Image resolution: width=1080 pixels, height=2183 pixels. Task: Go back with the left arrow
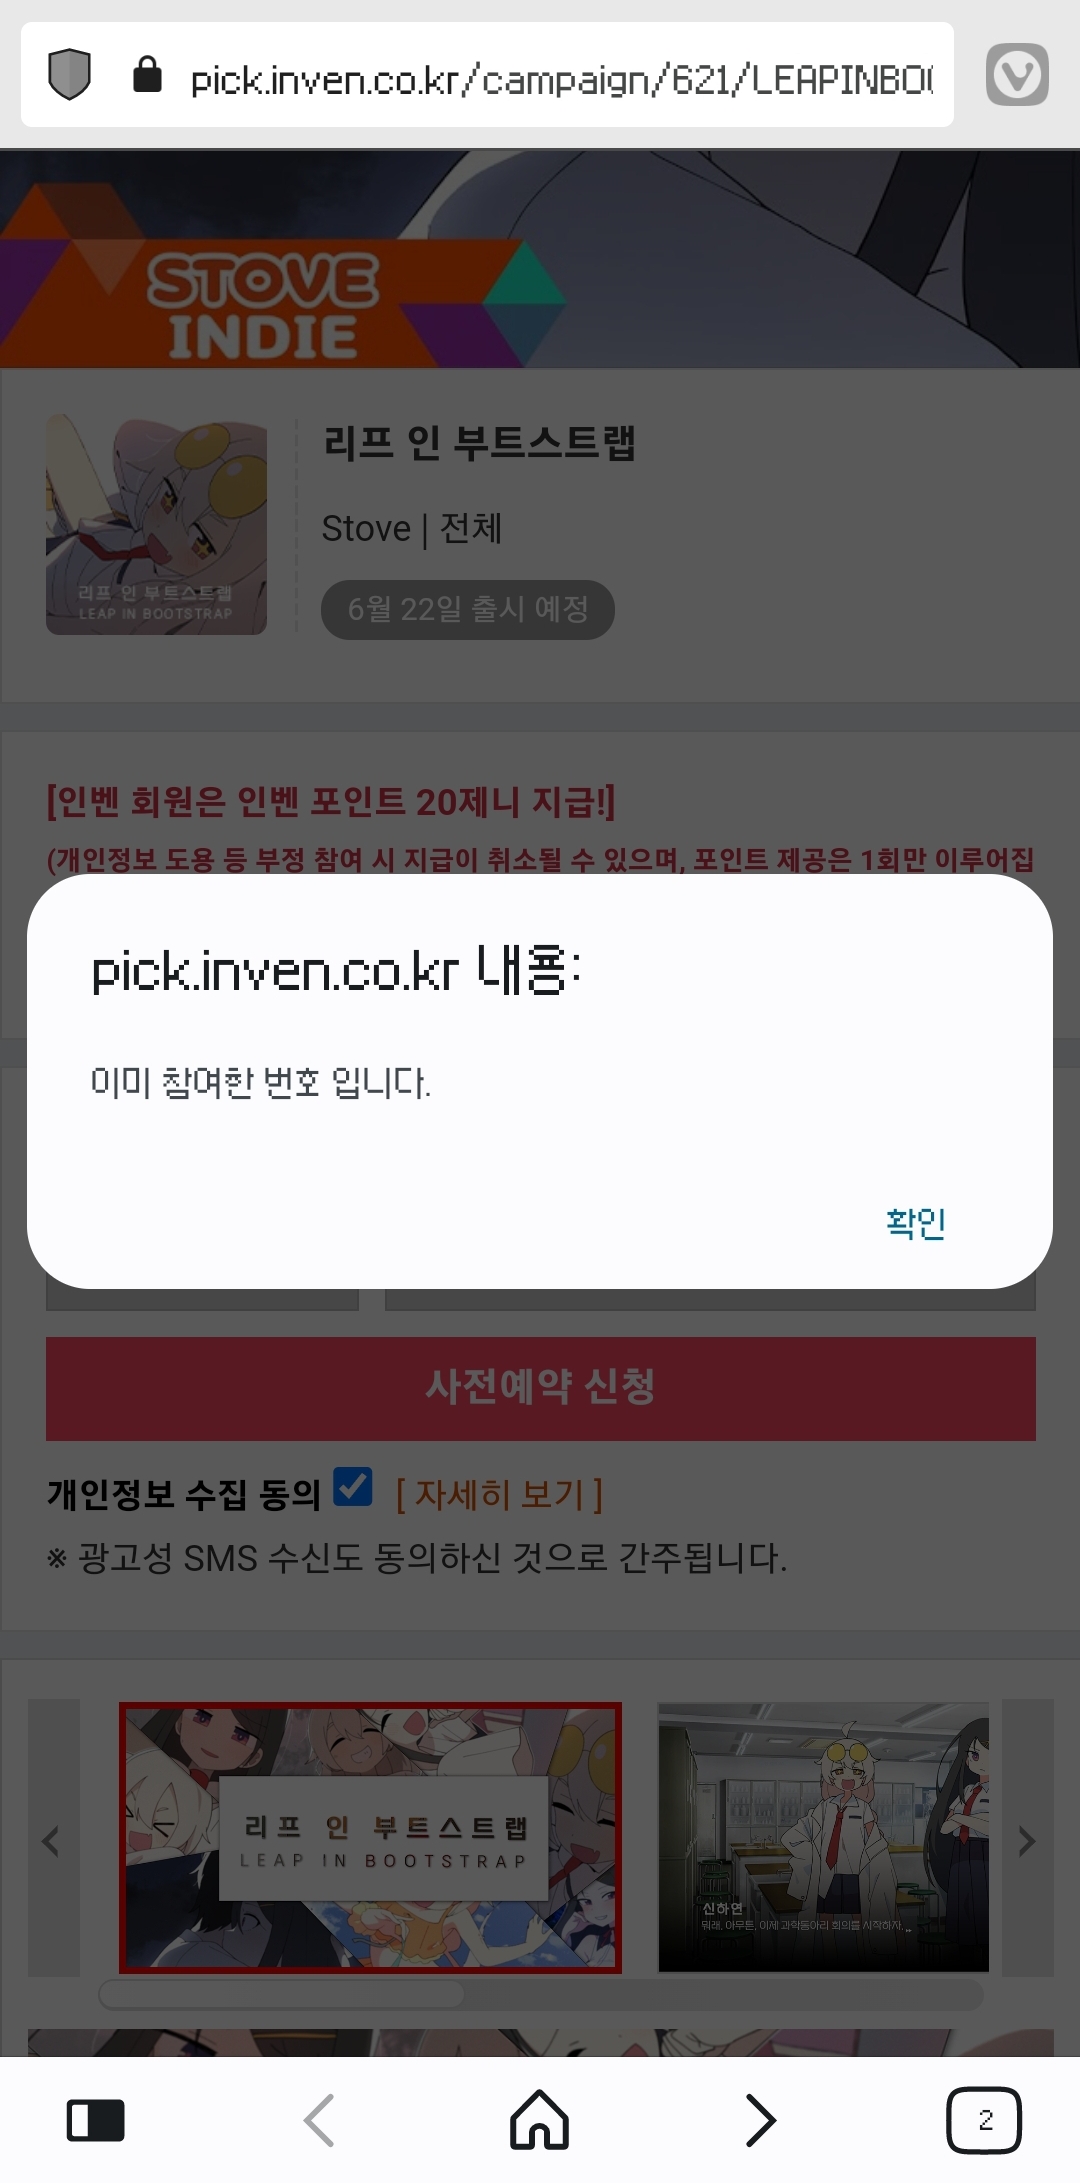(x=319, y=2120)
